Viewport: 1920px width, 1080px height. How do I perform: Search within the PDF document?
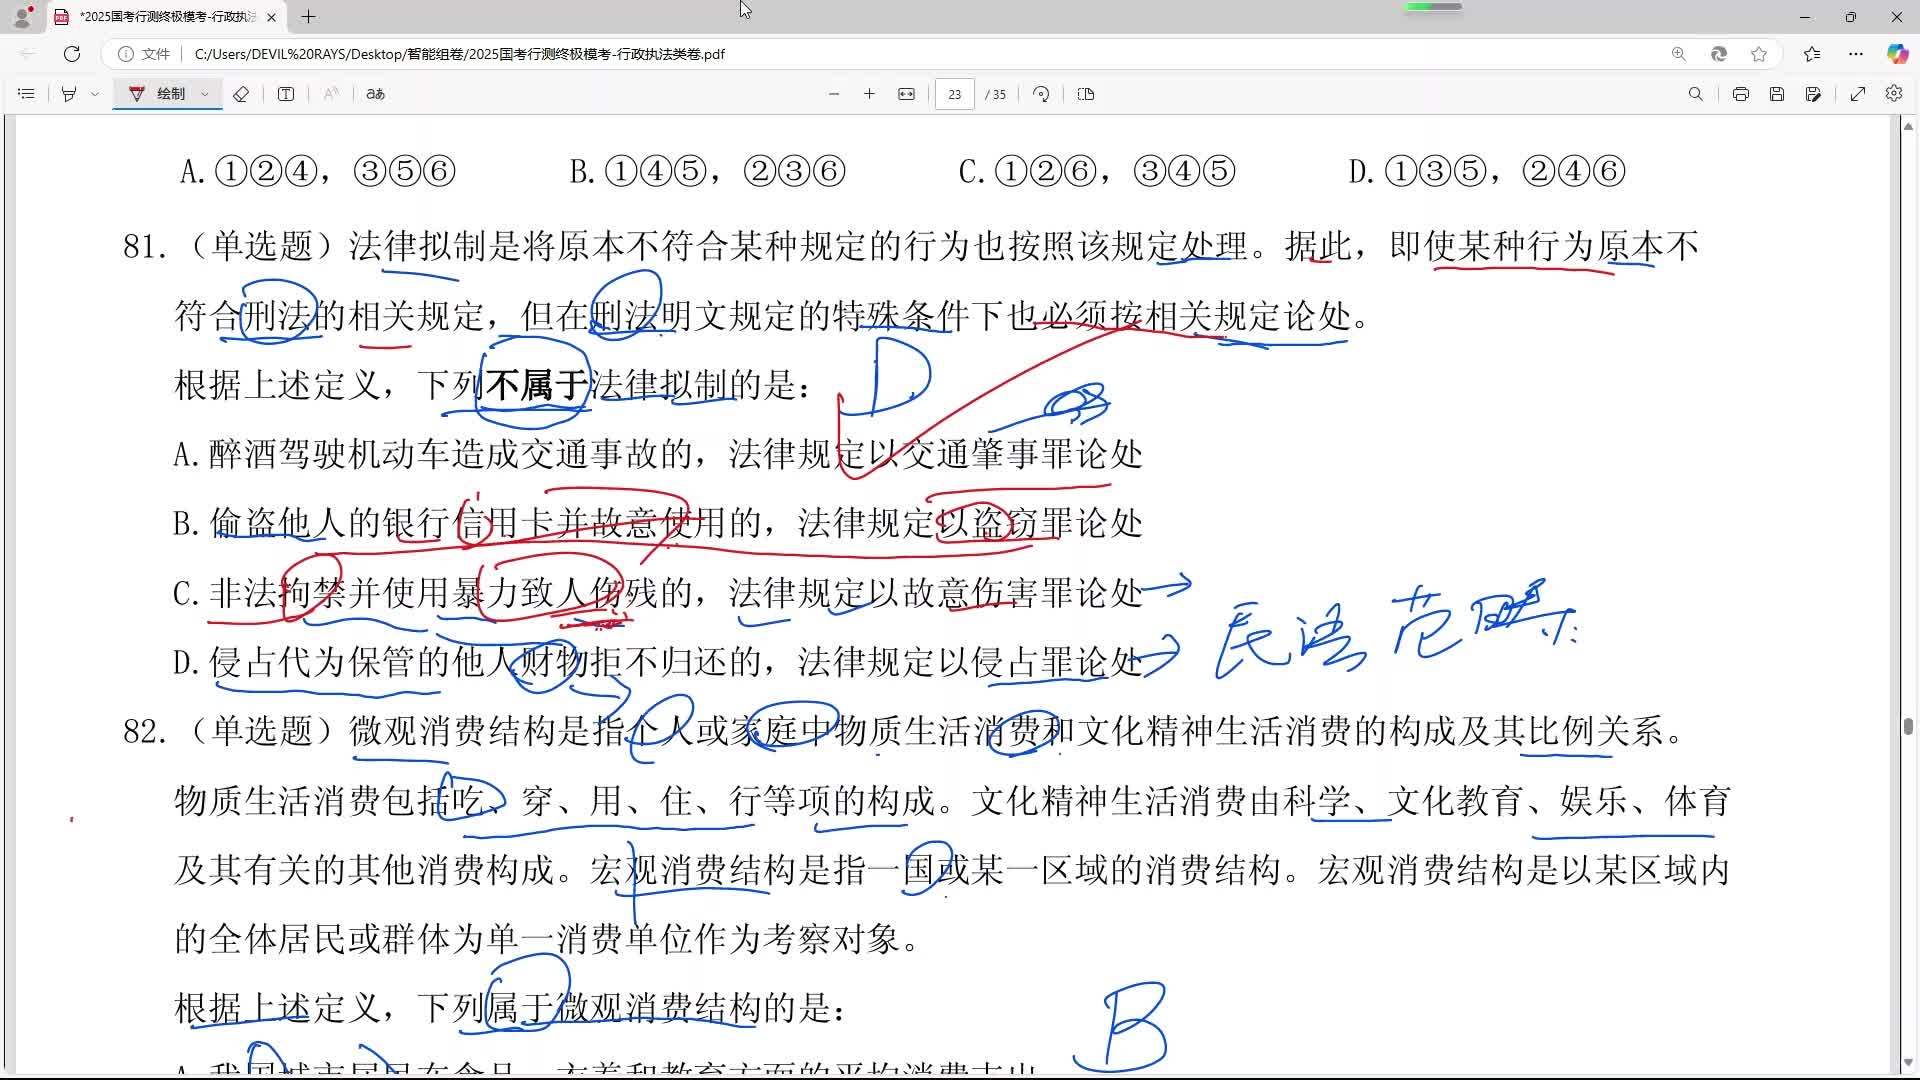pos(1695,94)
